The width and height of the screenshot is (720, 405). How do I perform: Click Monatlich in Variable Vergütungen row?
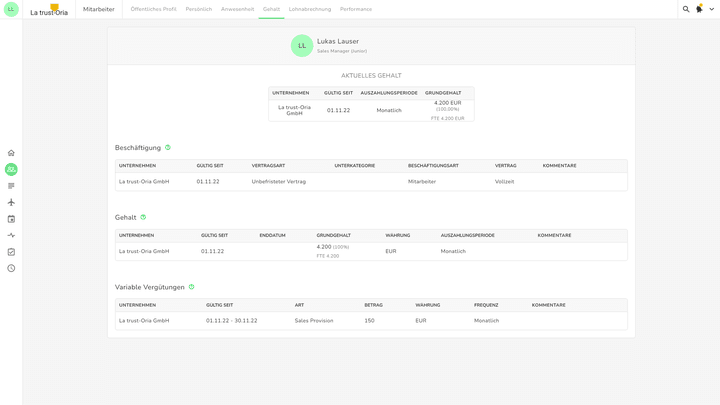pos(487,321)
